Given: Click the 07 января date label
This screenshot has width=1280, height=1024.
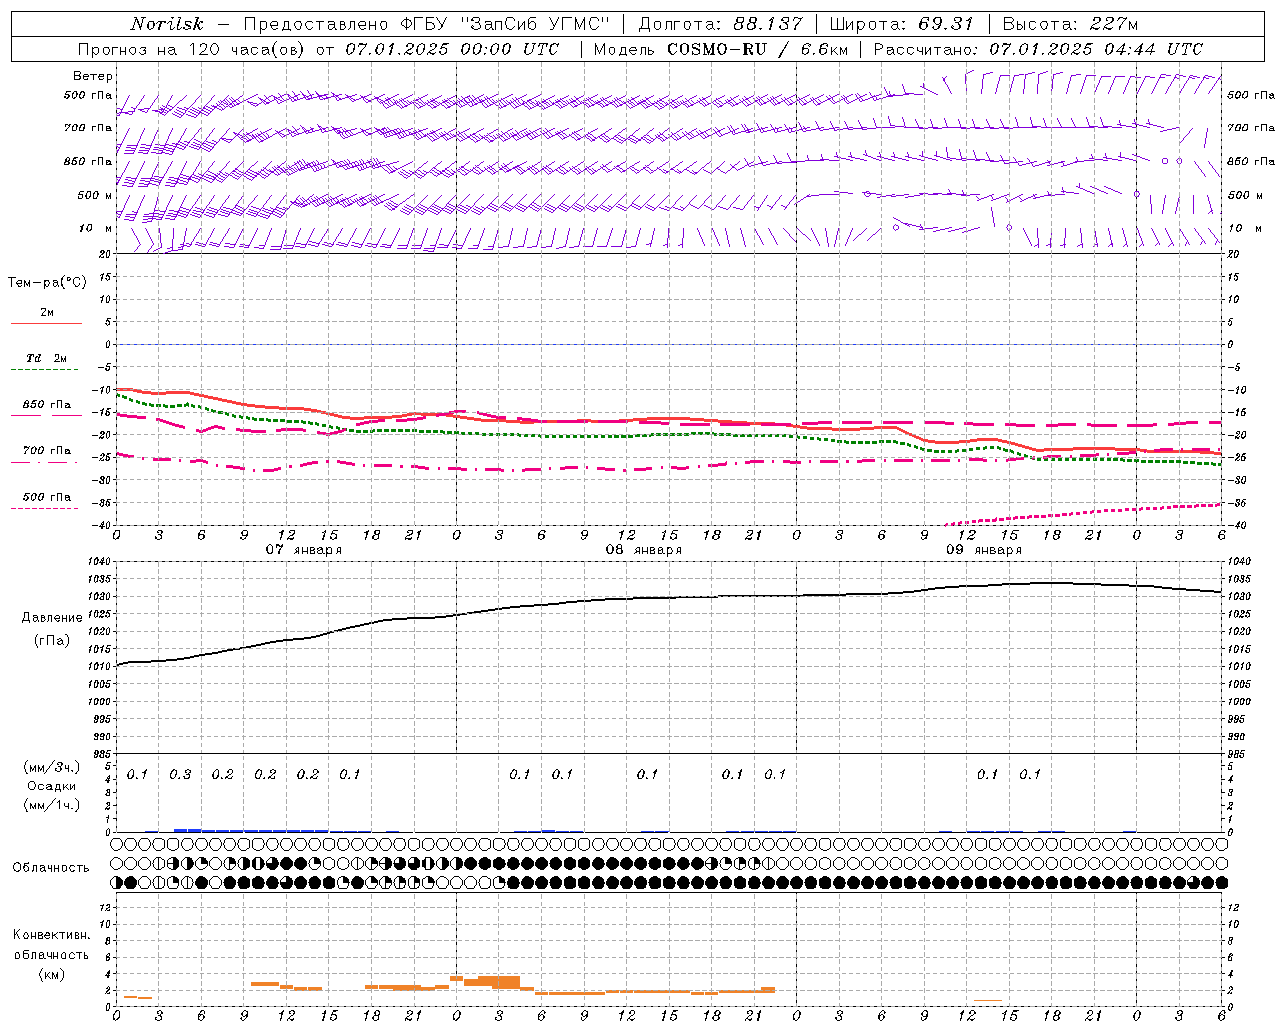Looking at the screenshot, I should (303, 550).
